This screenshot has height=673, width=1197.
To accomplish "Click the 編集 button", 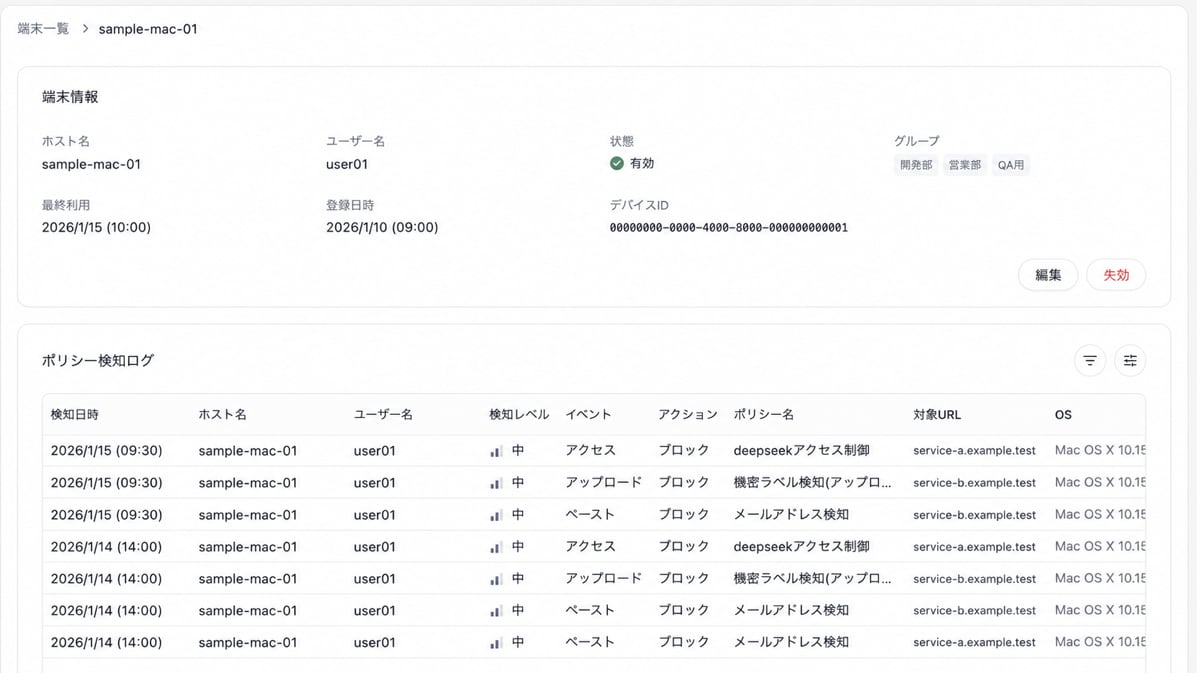I will pyautogui.click(x=1047, y=275).
